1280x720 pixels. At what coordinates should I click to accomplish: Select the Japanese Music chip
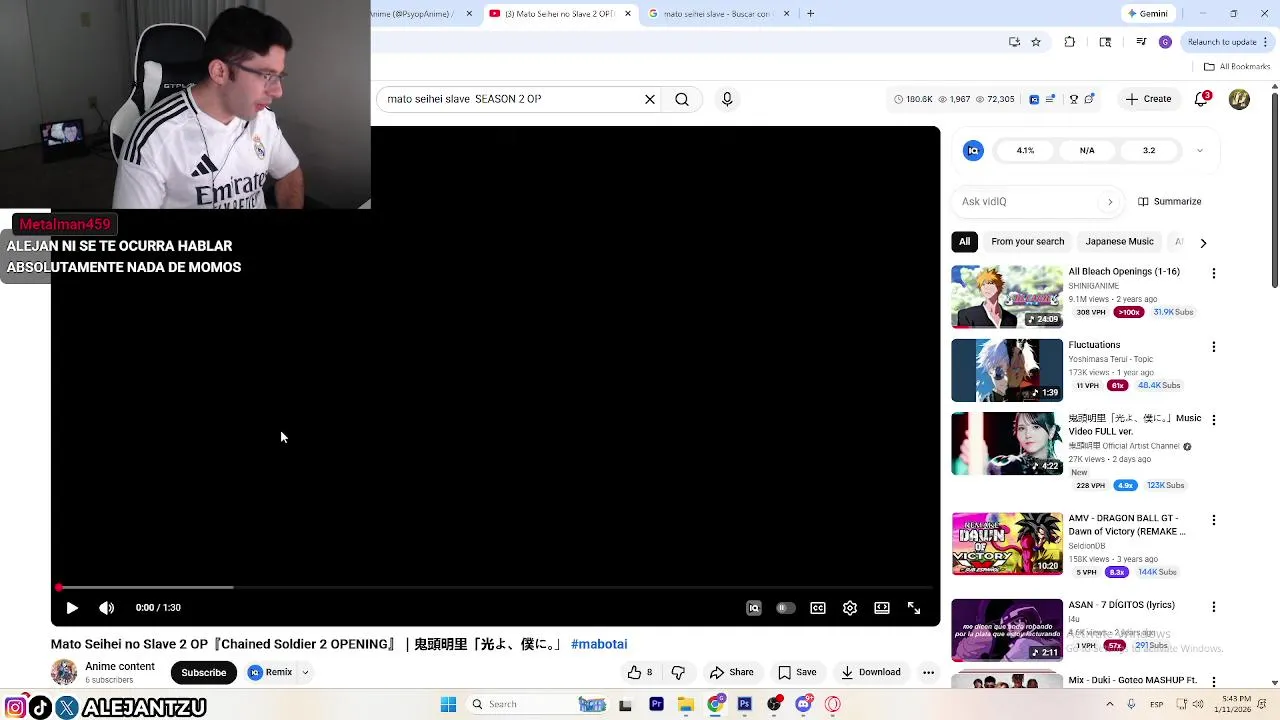coord(1119,241)
